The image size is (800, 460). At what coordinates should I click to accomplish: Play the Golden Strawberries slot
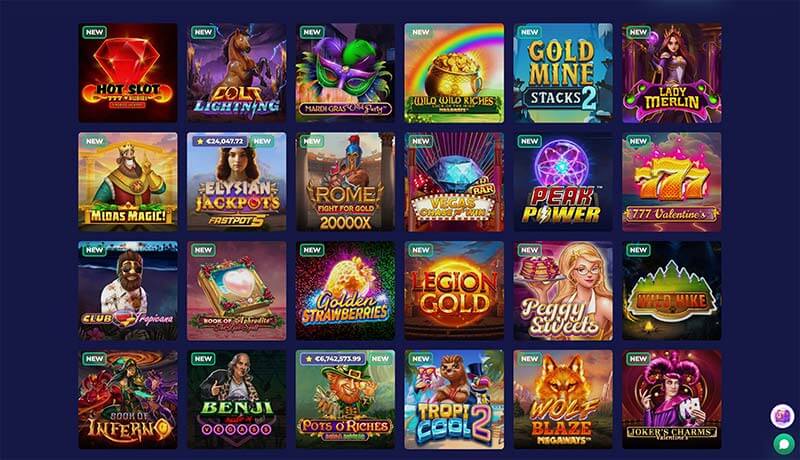(345, 291)
